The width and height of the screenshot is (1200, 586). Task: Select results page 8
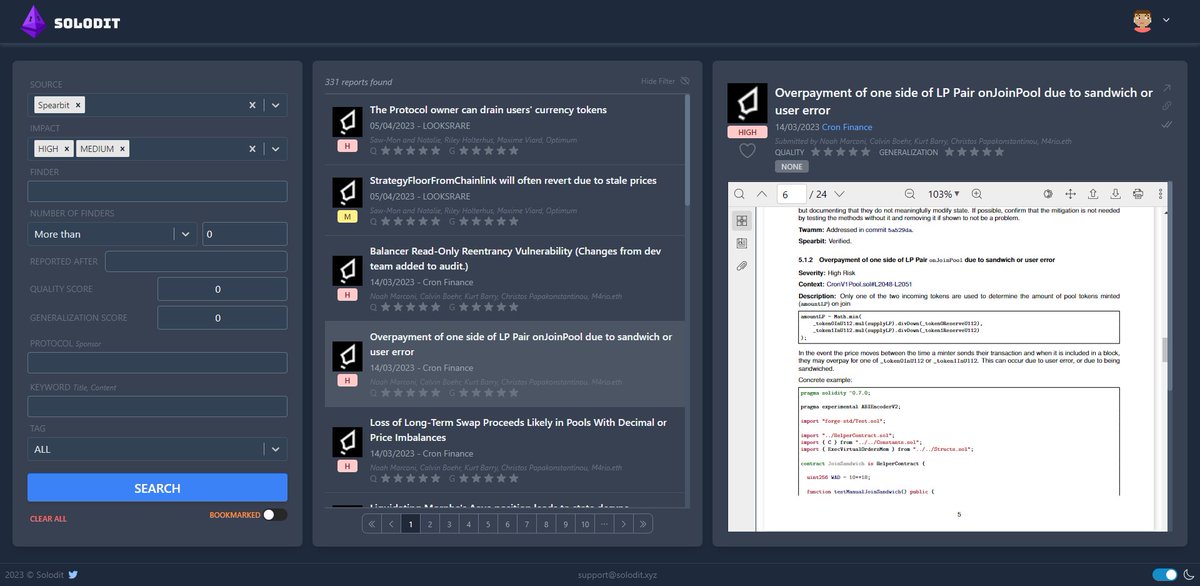click(546, 523)
